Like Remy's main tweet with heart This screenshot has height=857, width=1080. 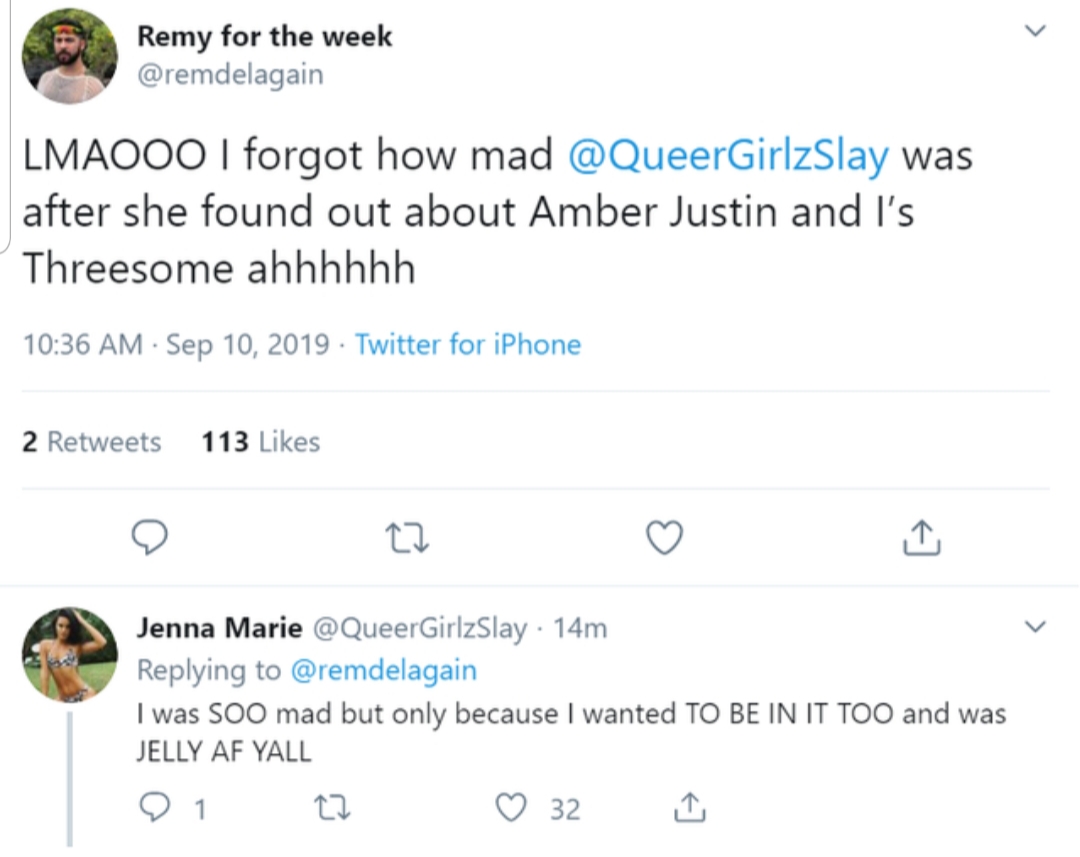click(665, 537)
